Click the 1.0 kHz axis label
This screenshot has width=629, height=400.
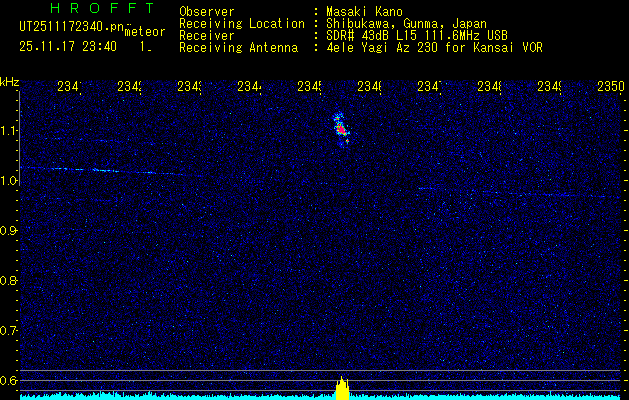coord(9,181)
